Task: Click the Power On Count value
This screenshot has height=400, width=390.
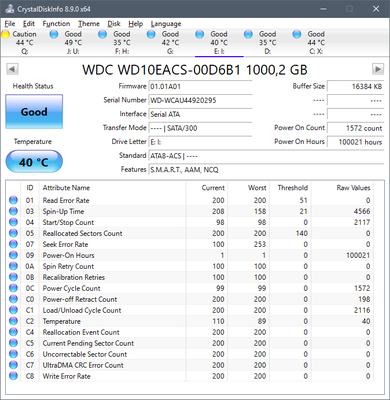Action: tap(355, 128)
